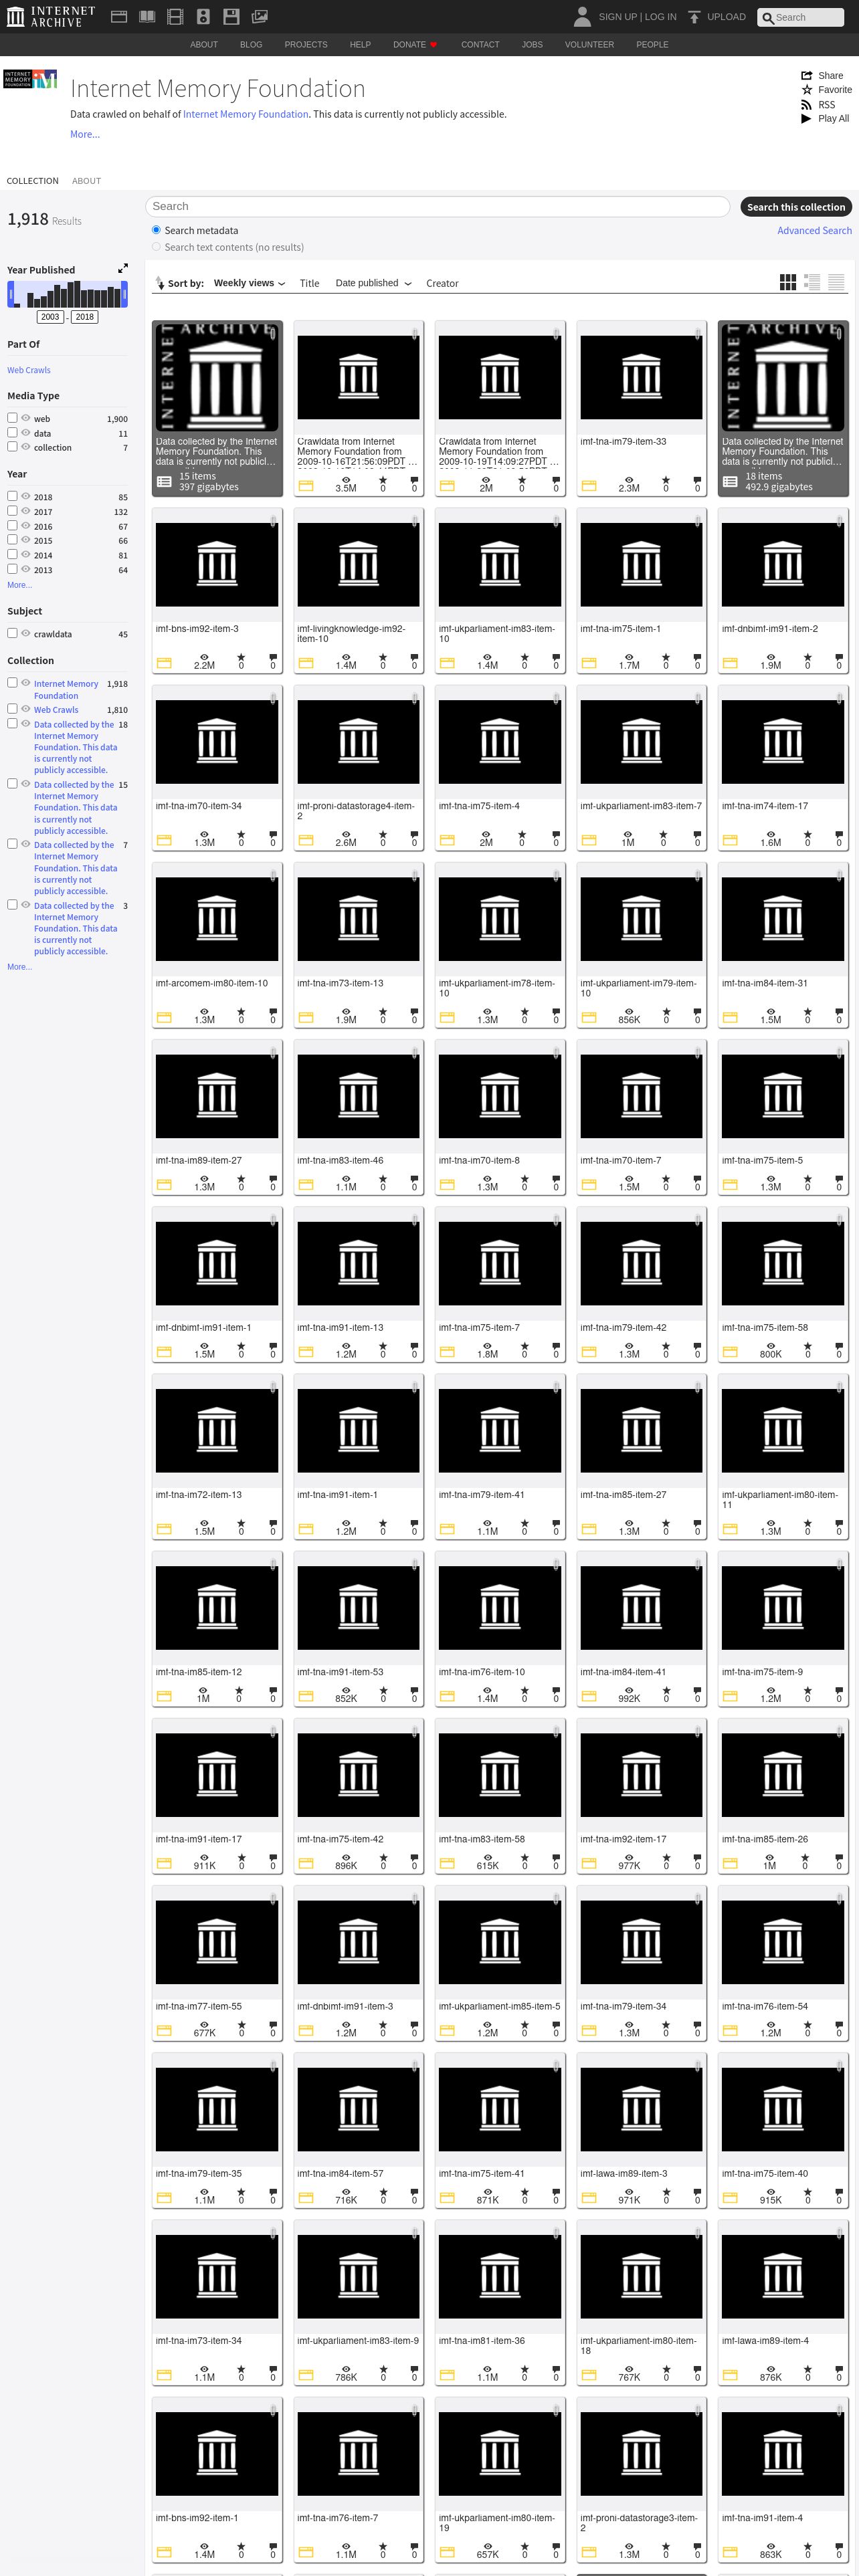Check the 2018 year checkbox
Image resolution: width=859 pixels, height=2576 pixels.
click(x=12, y=496)
